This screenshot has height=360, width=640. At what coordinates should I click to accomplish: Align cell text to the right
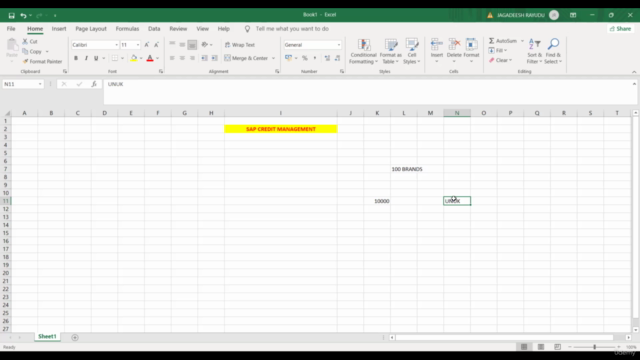coord(192,58)
